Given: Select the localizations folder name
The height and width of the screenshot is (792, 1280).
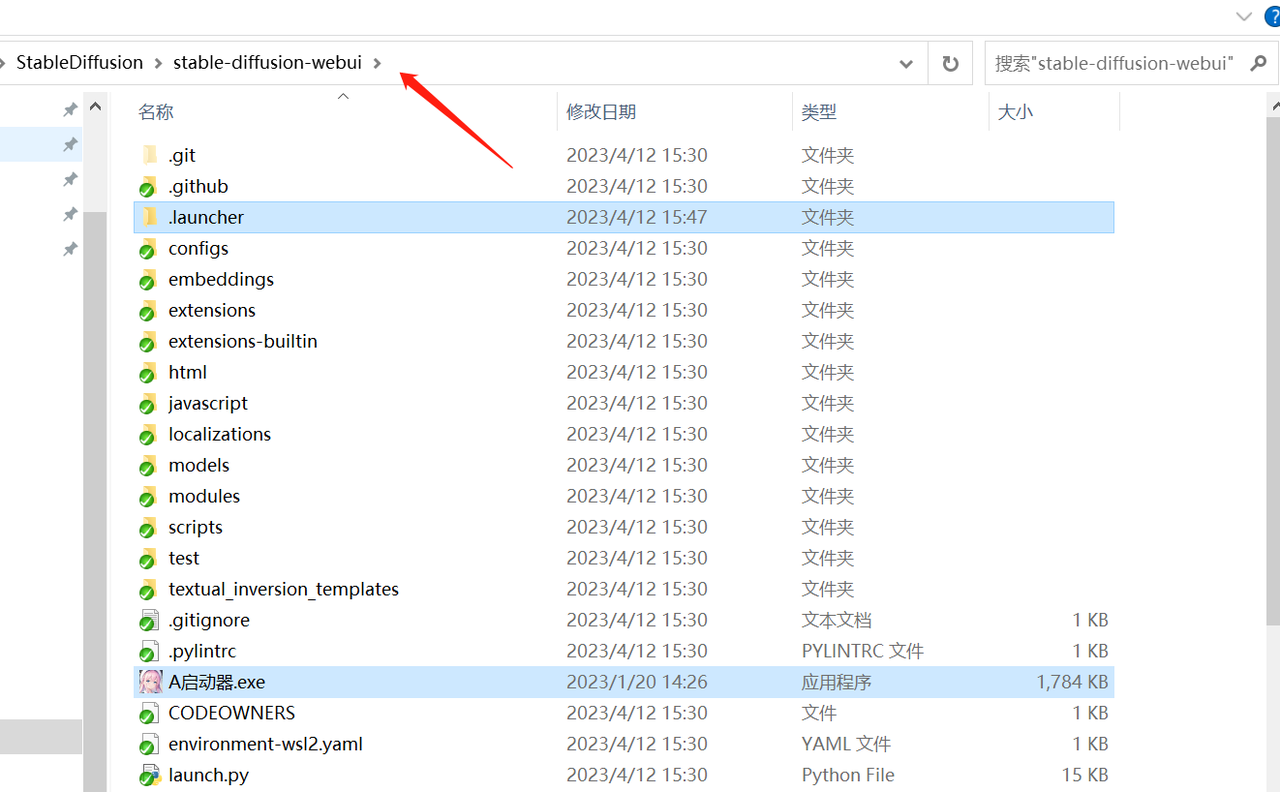Looking at the screenshot, I should click(x=220, y=434).
